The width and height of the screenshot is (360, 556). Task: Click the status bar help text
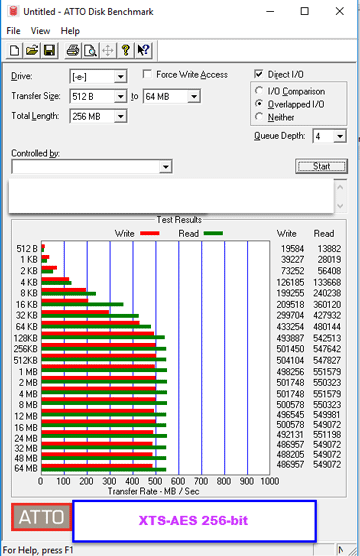(x=38, y=550)
